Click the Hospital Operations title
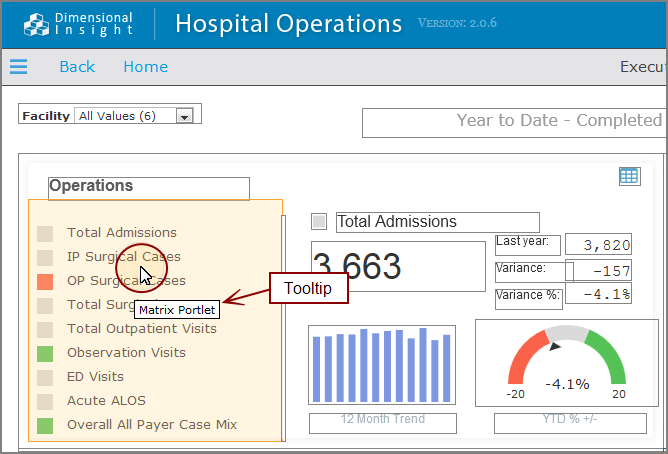The width and height of the screenshot is (668, 454). [288, 23]
